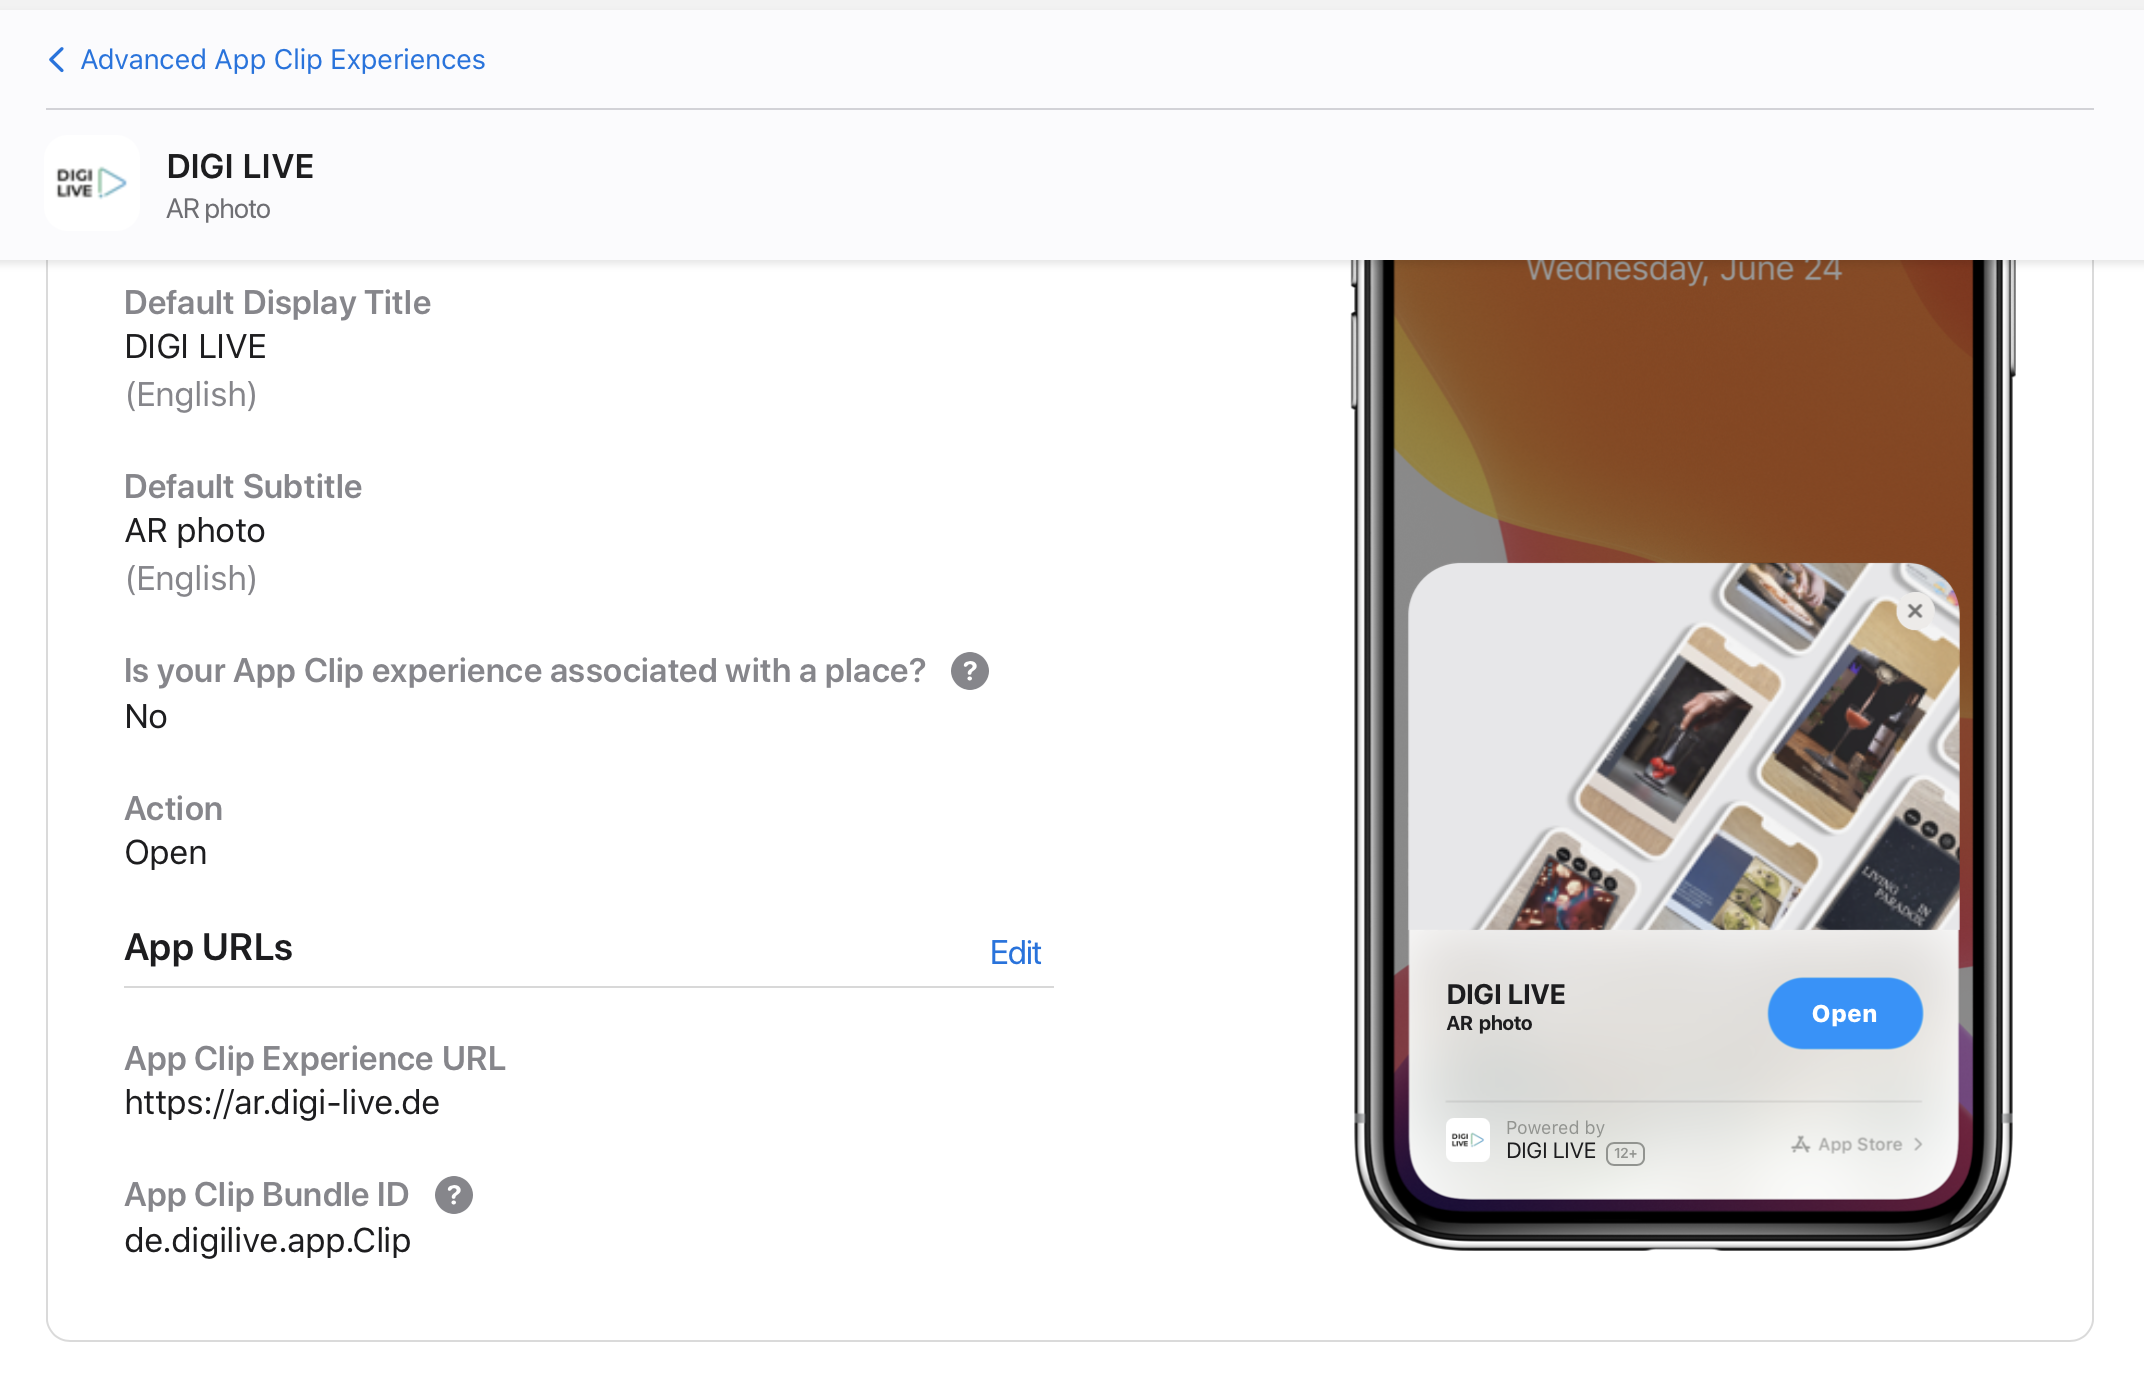2144x1378 pixels.
Task: Close the App Clip card preview
Action: click(x=1914, y=611)
